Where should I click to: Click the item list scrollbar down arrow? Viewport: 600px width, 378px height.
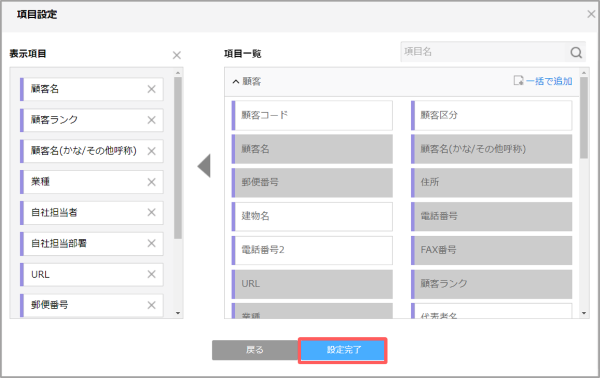coord(584,313)
